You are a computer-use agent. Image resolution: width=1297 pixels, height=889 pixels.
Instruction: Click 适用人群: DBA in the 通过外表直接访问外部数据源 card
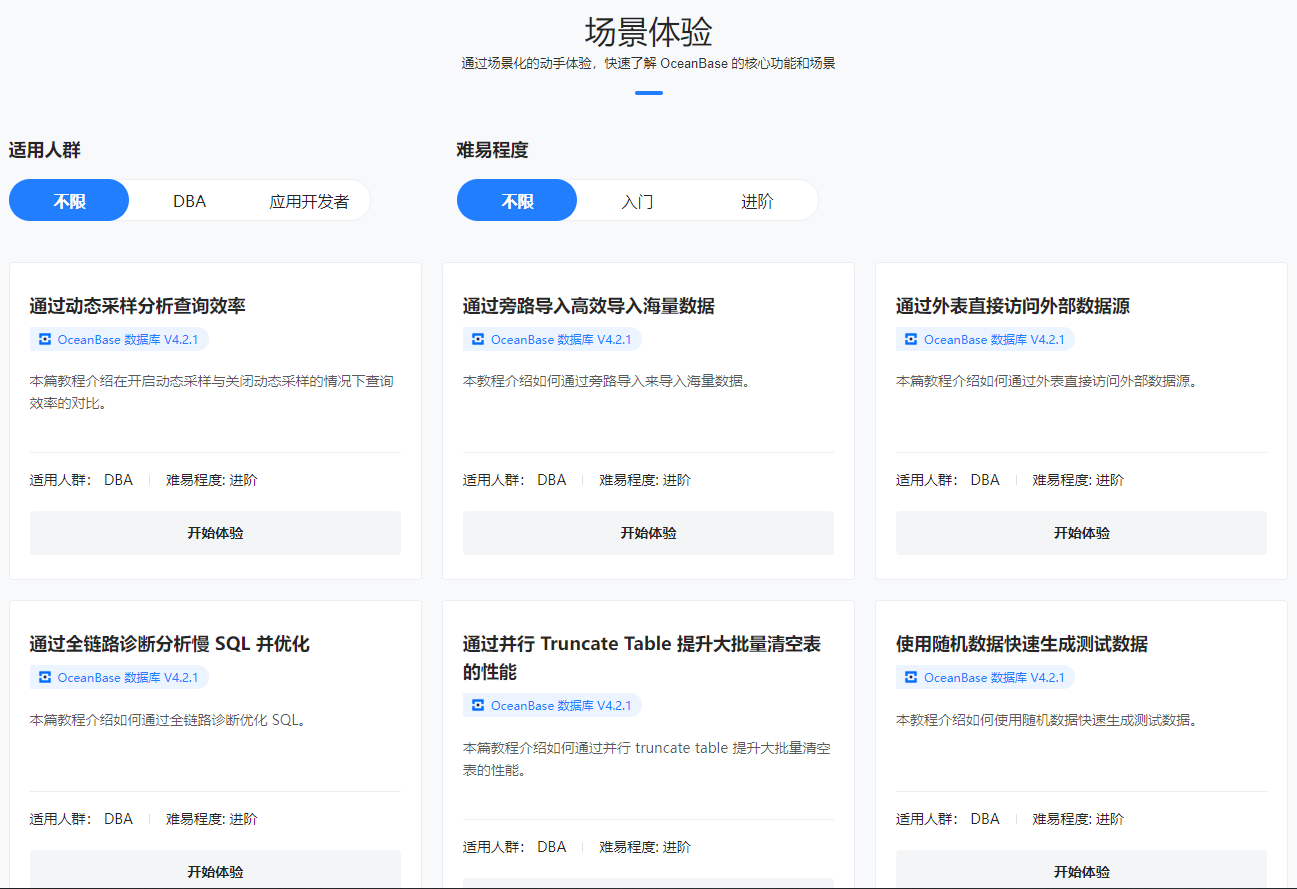click(x=947, y=480)
